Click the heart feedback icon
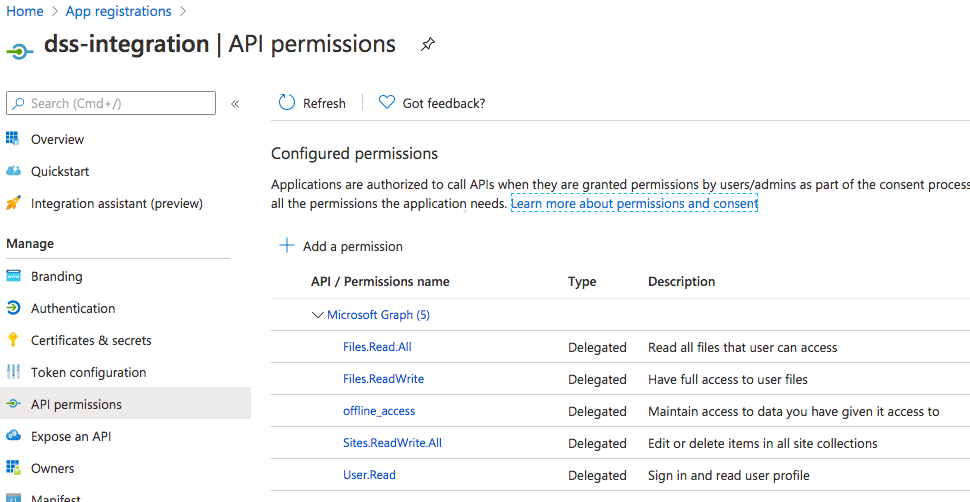This screenshot has width=970, height=502. tap(387, 103)
